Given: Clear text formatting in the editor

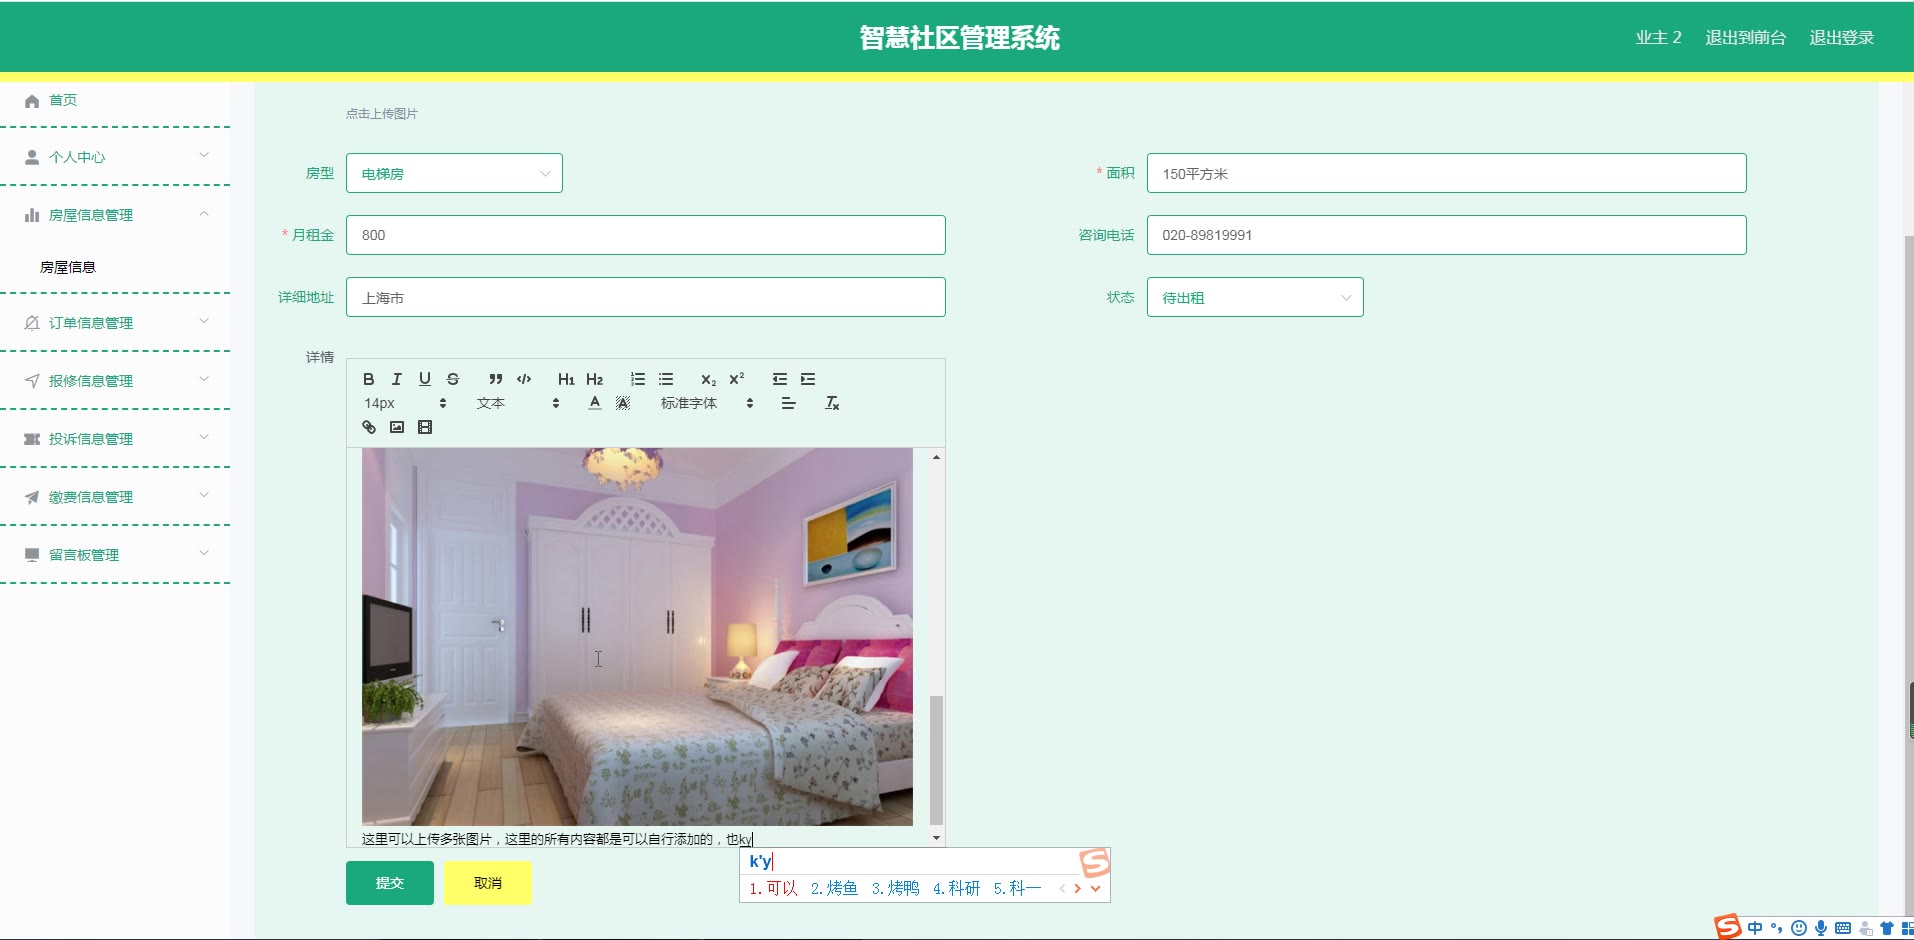Looking at the screenshot, I should [831, 403].
